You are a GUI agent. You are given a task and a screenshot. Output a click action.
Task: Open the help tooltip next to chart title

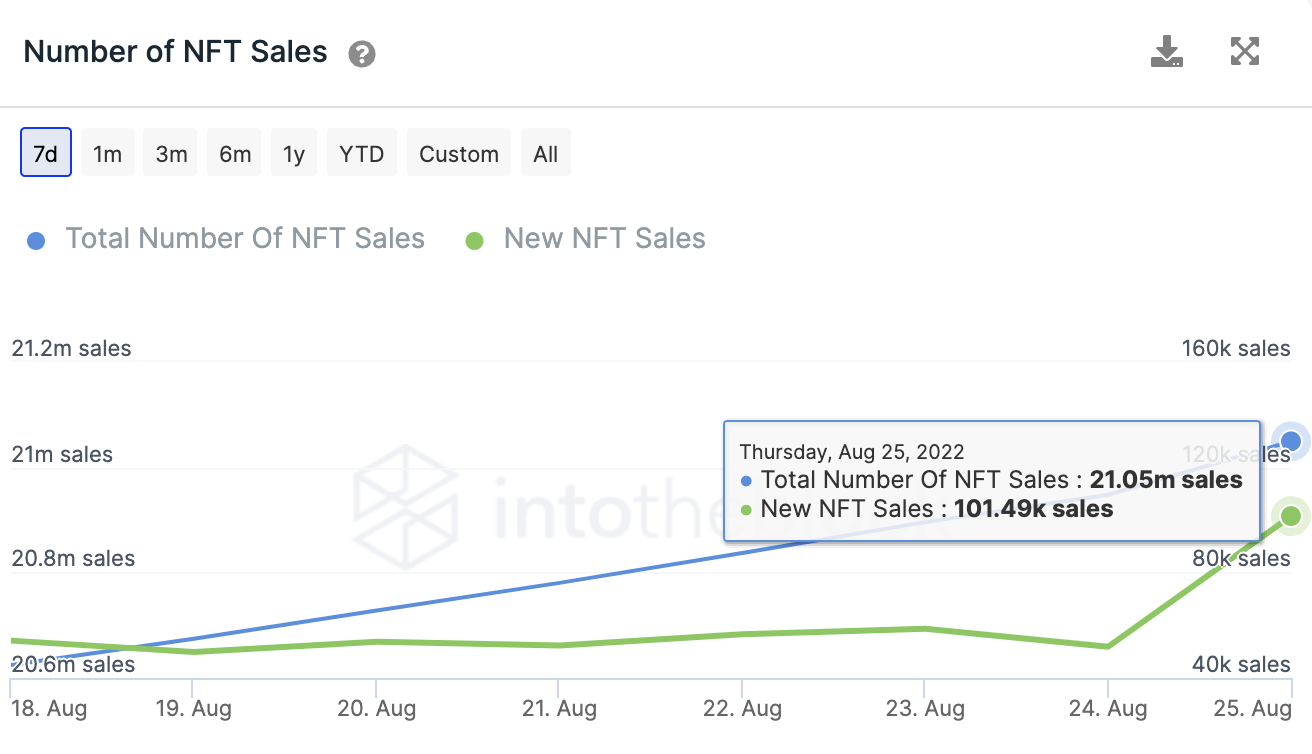[361, 52]
